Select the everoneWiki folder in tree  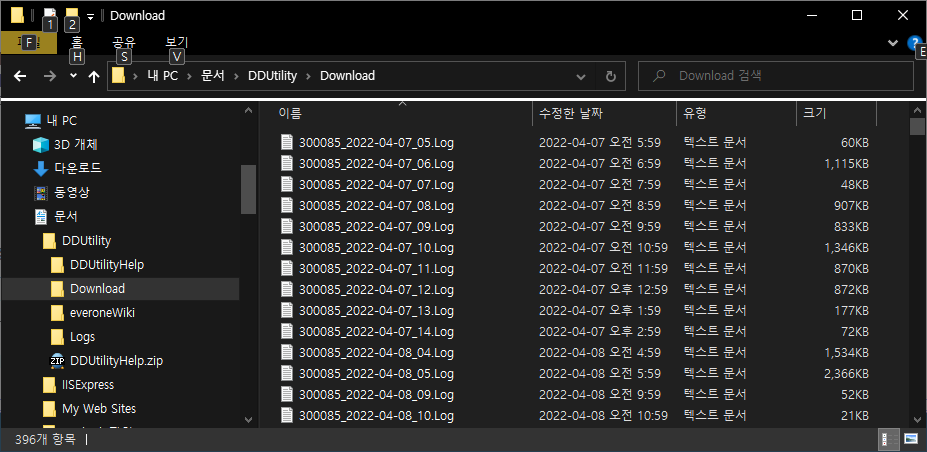coord(102,313)
